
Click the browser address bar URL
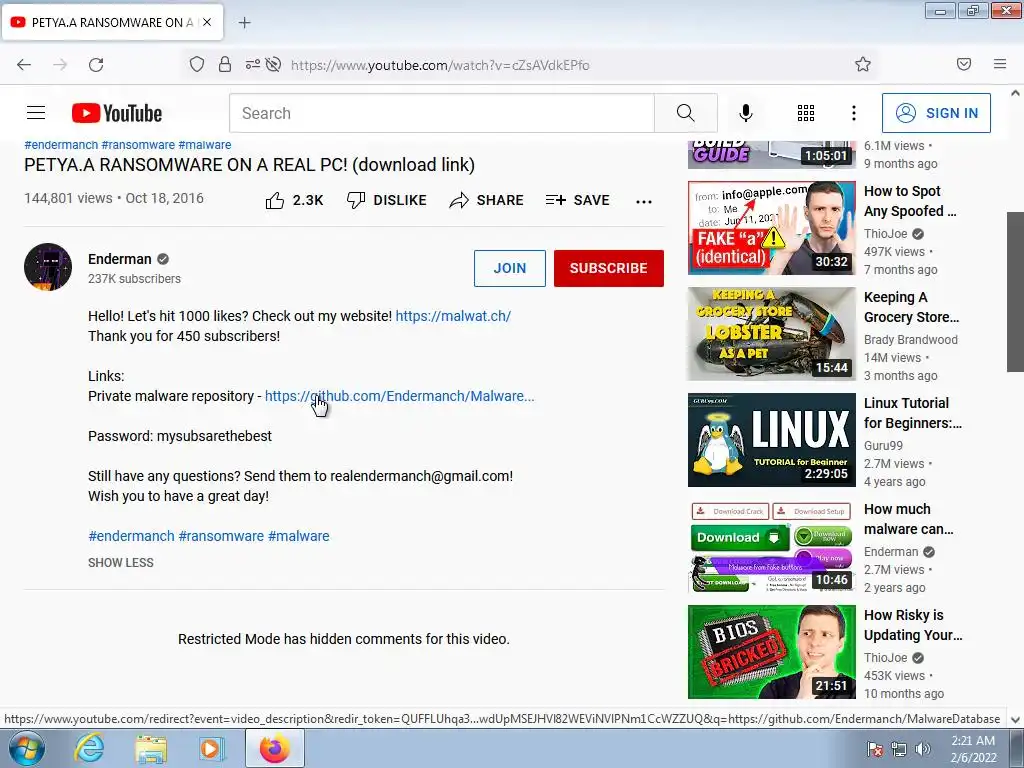point(440,65)
